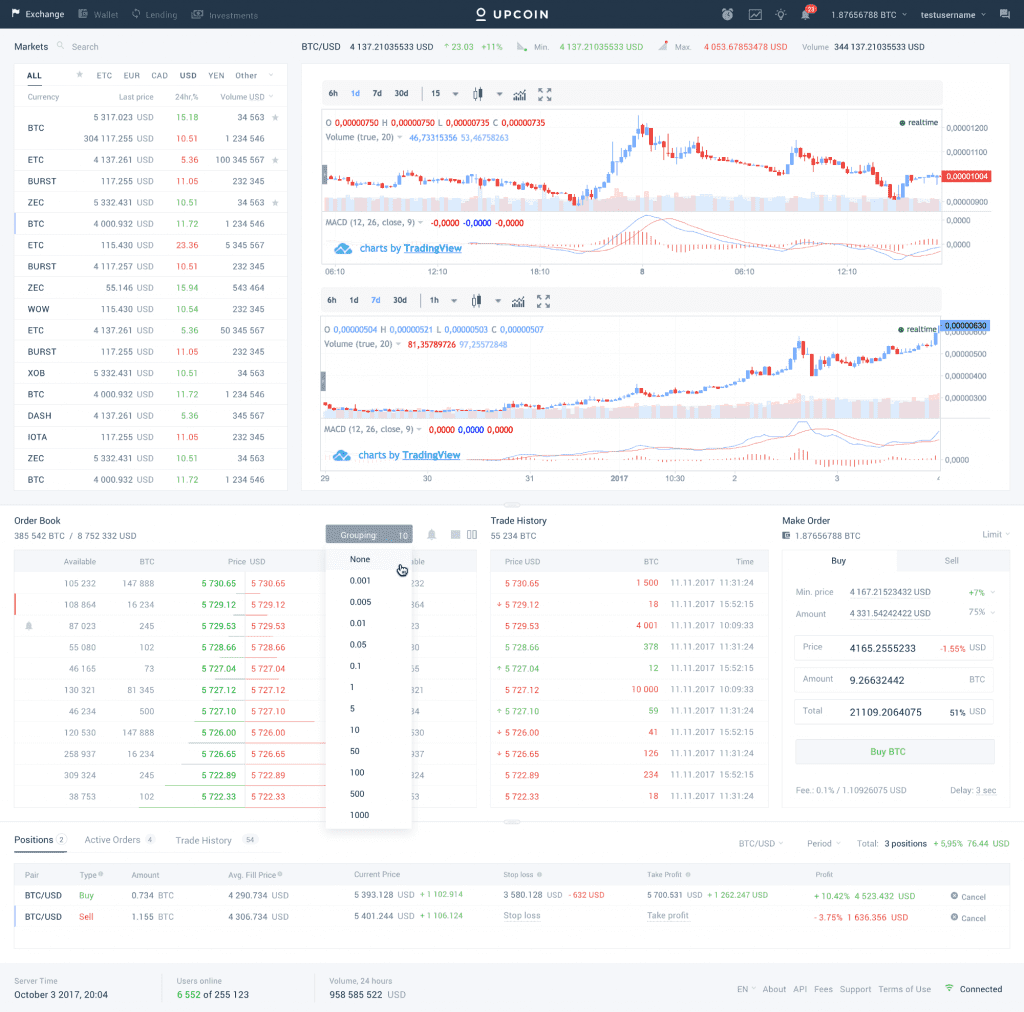1024x1012 pixels.
Task: Select the 1d timeframe on top chart
Action: [x=355, y=93]
